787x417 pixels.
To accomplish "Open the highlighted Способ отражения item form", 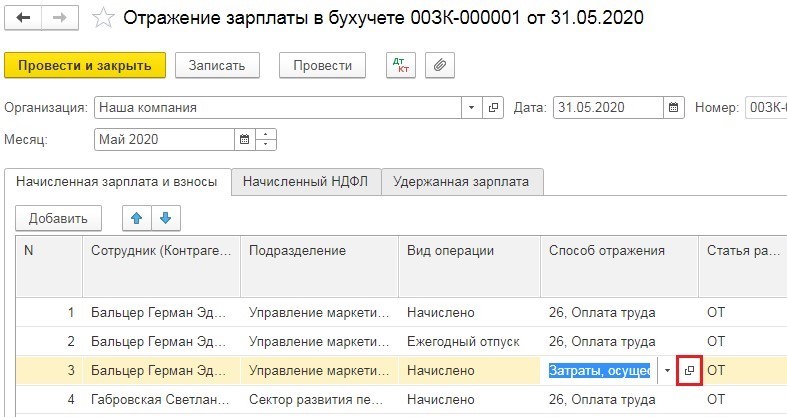I will coord(689,371).
